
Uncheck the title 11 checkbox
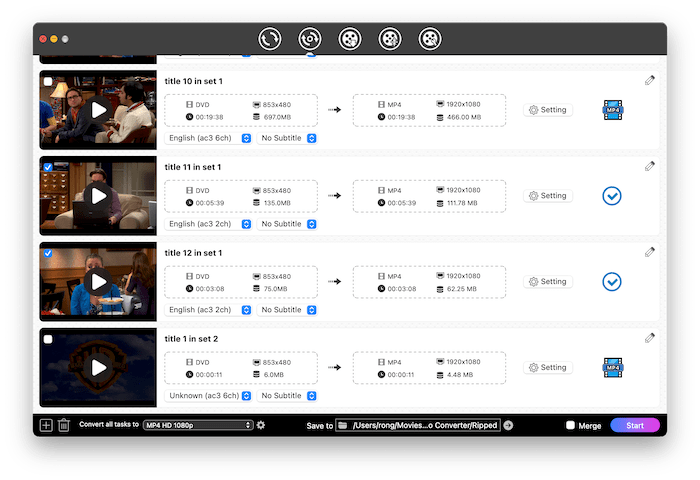48,167
